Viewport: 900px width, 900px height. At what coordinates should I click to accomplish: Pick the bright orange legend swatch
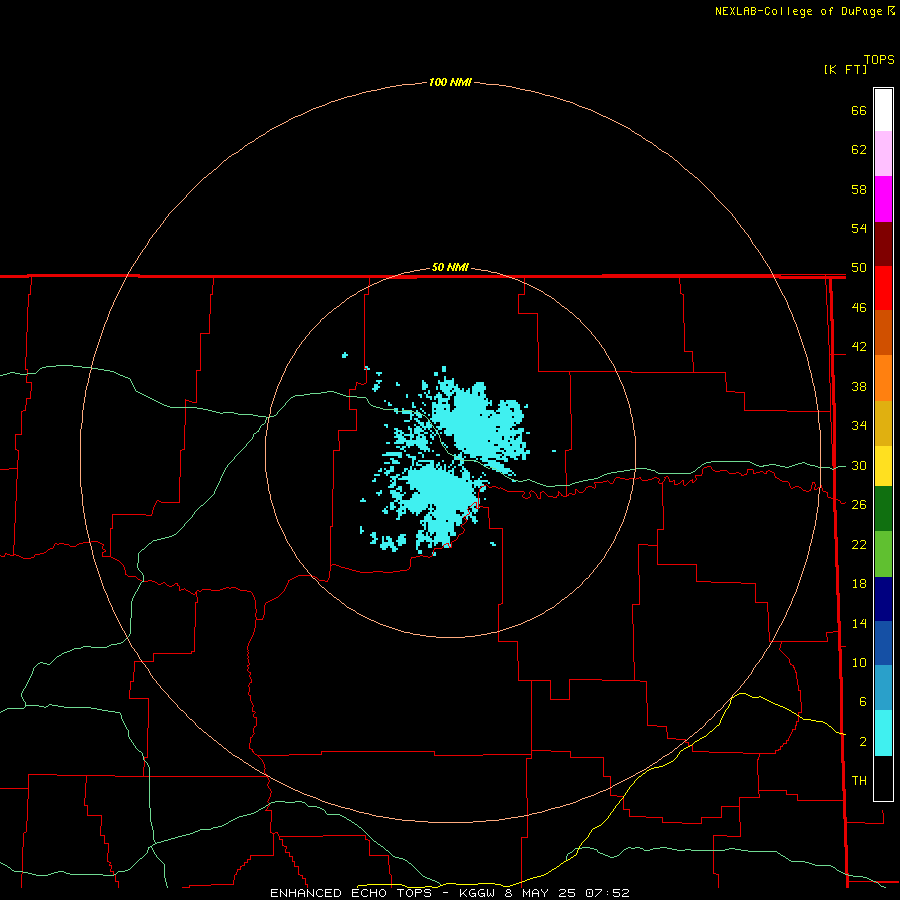pos(883,378)
